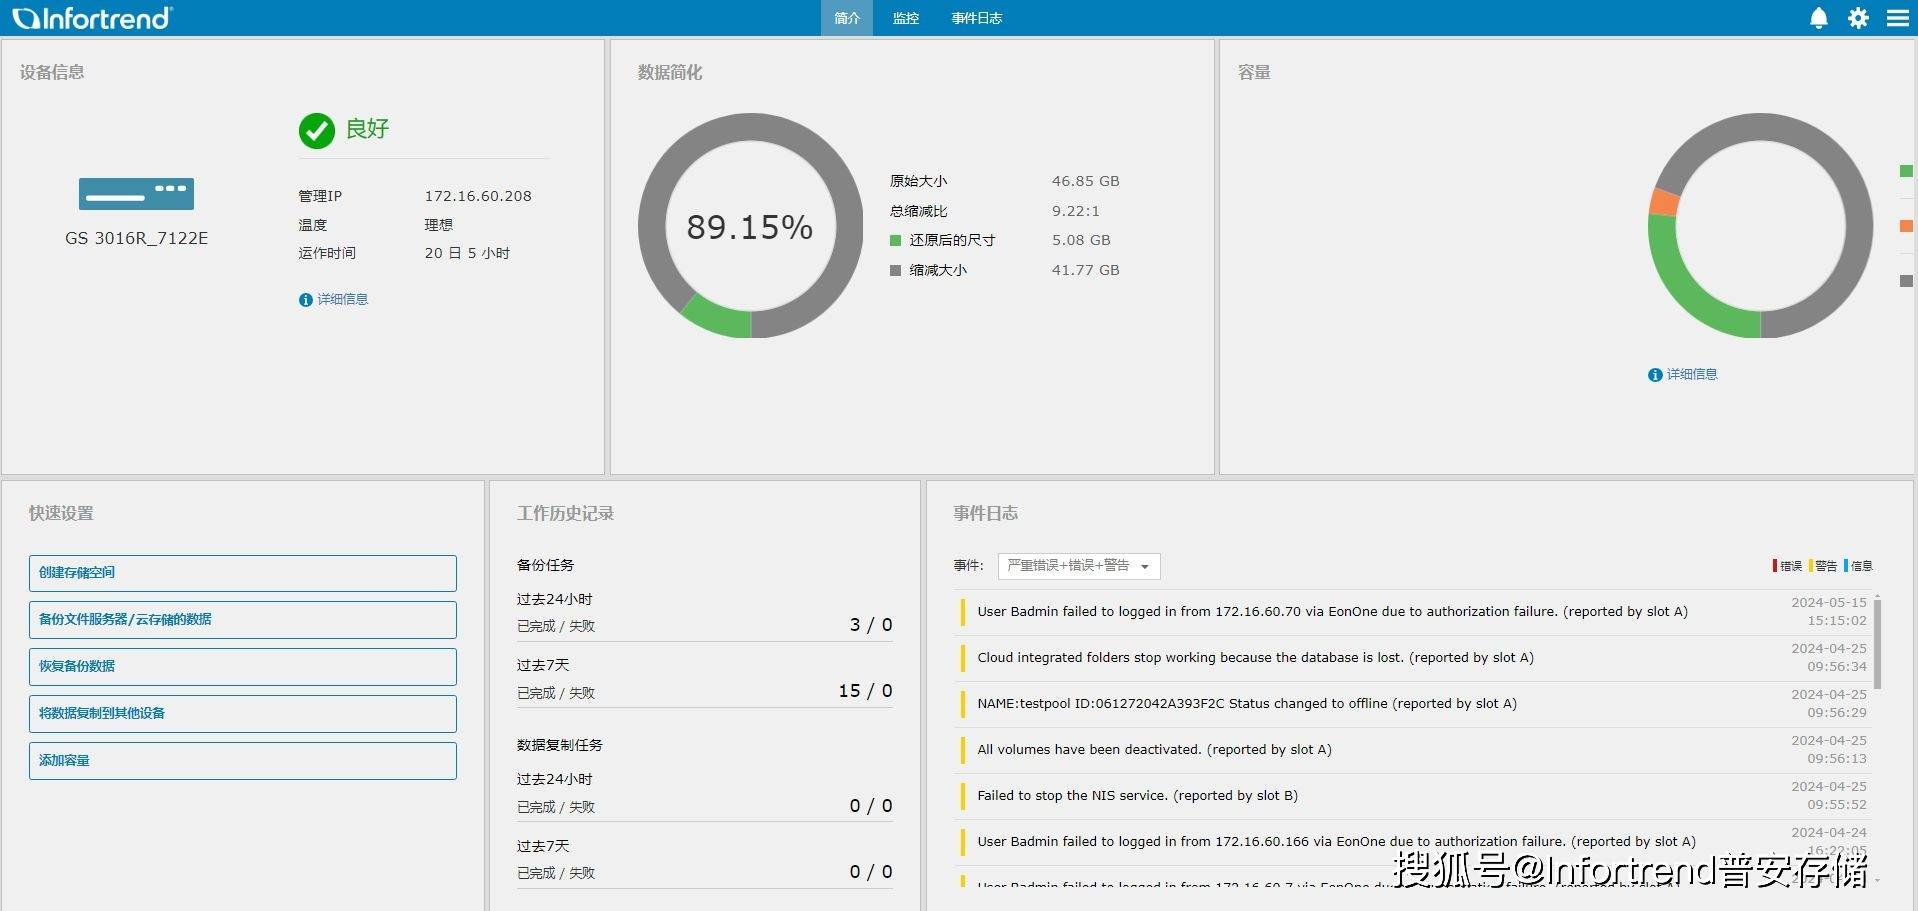The image size is (1918, 911).
Task: Click the 警告 legend label
Action: coord(1826,566)
